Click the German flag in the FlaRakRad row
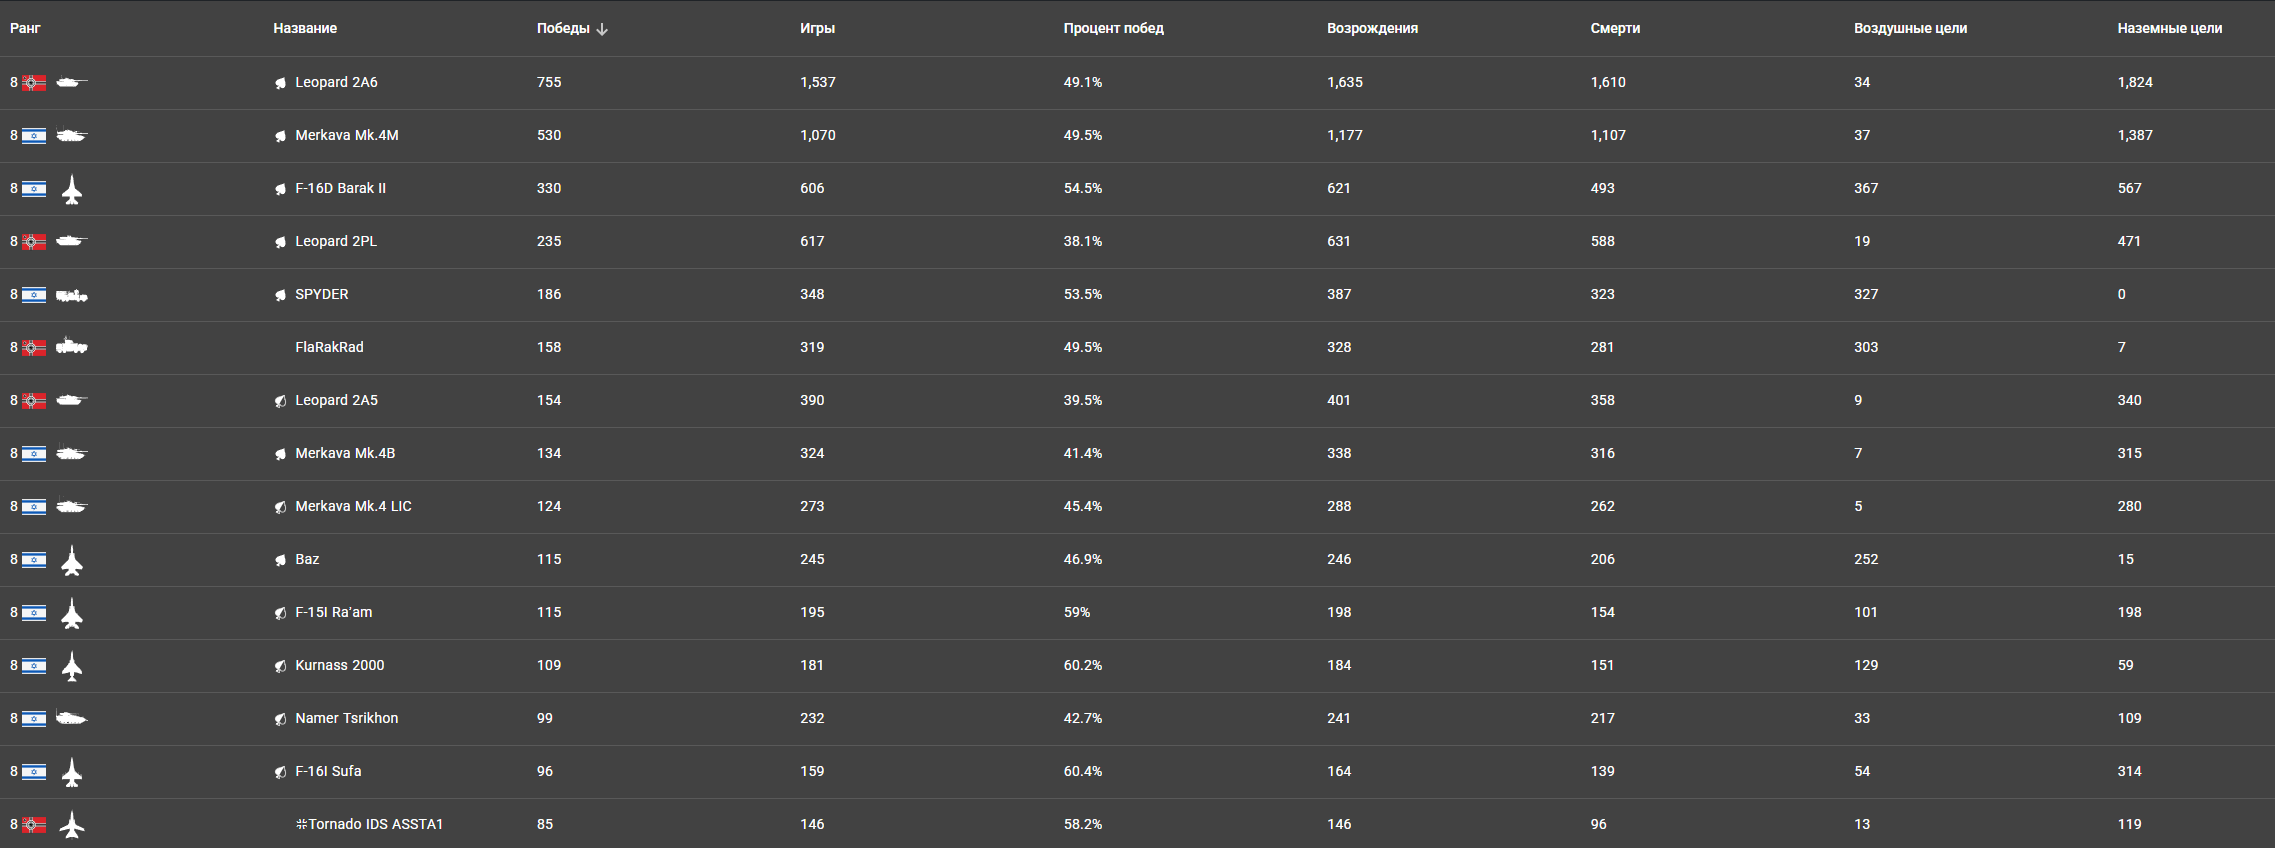 34,348
